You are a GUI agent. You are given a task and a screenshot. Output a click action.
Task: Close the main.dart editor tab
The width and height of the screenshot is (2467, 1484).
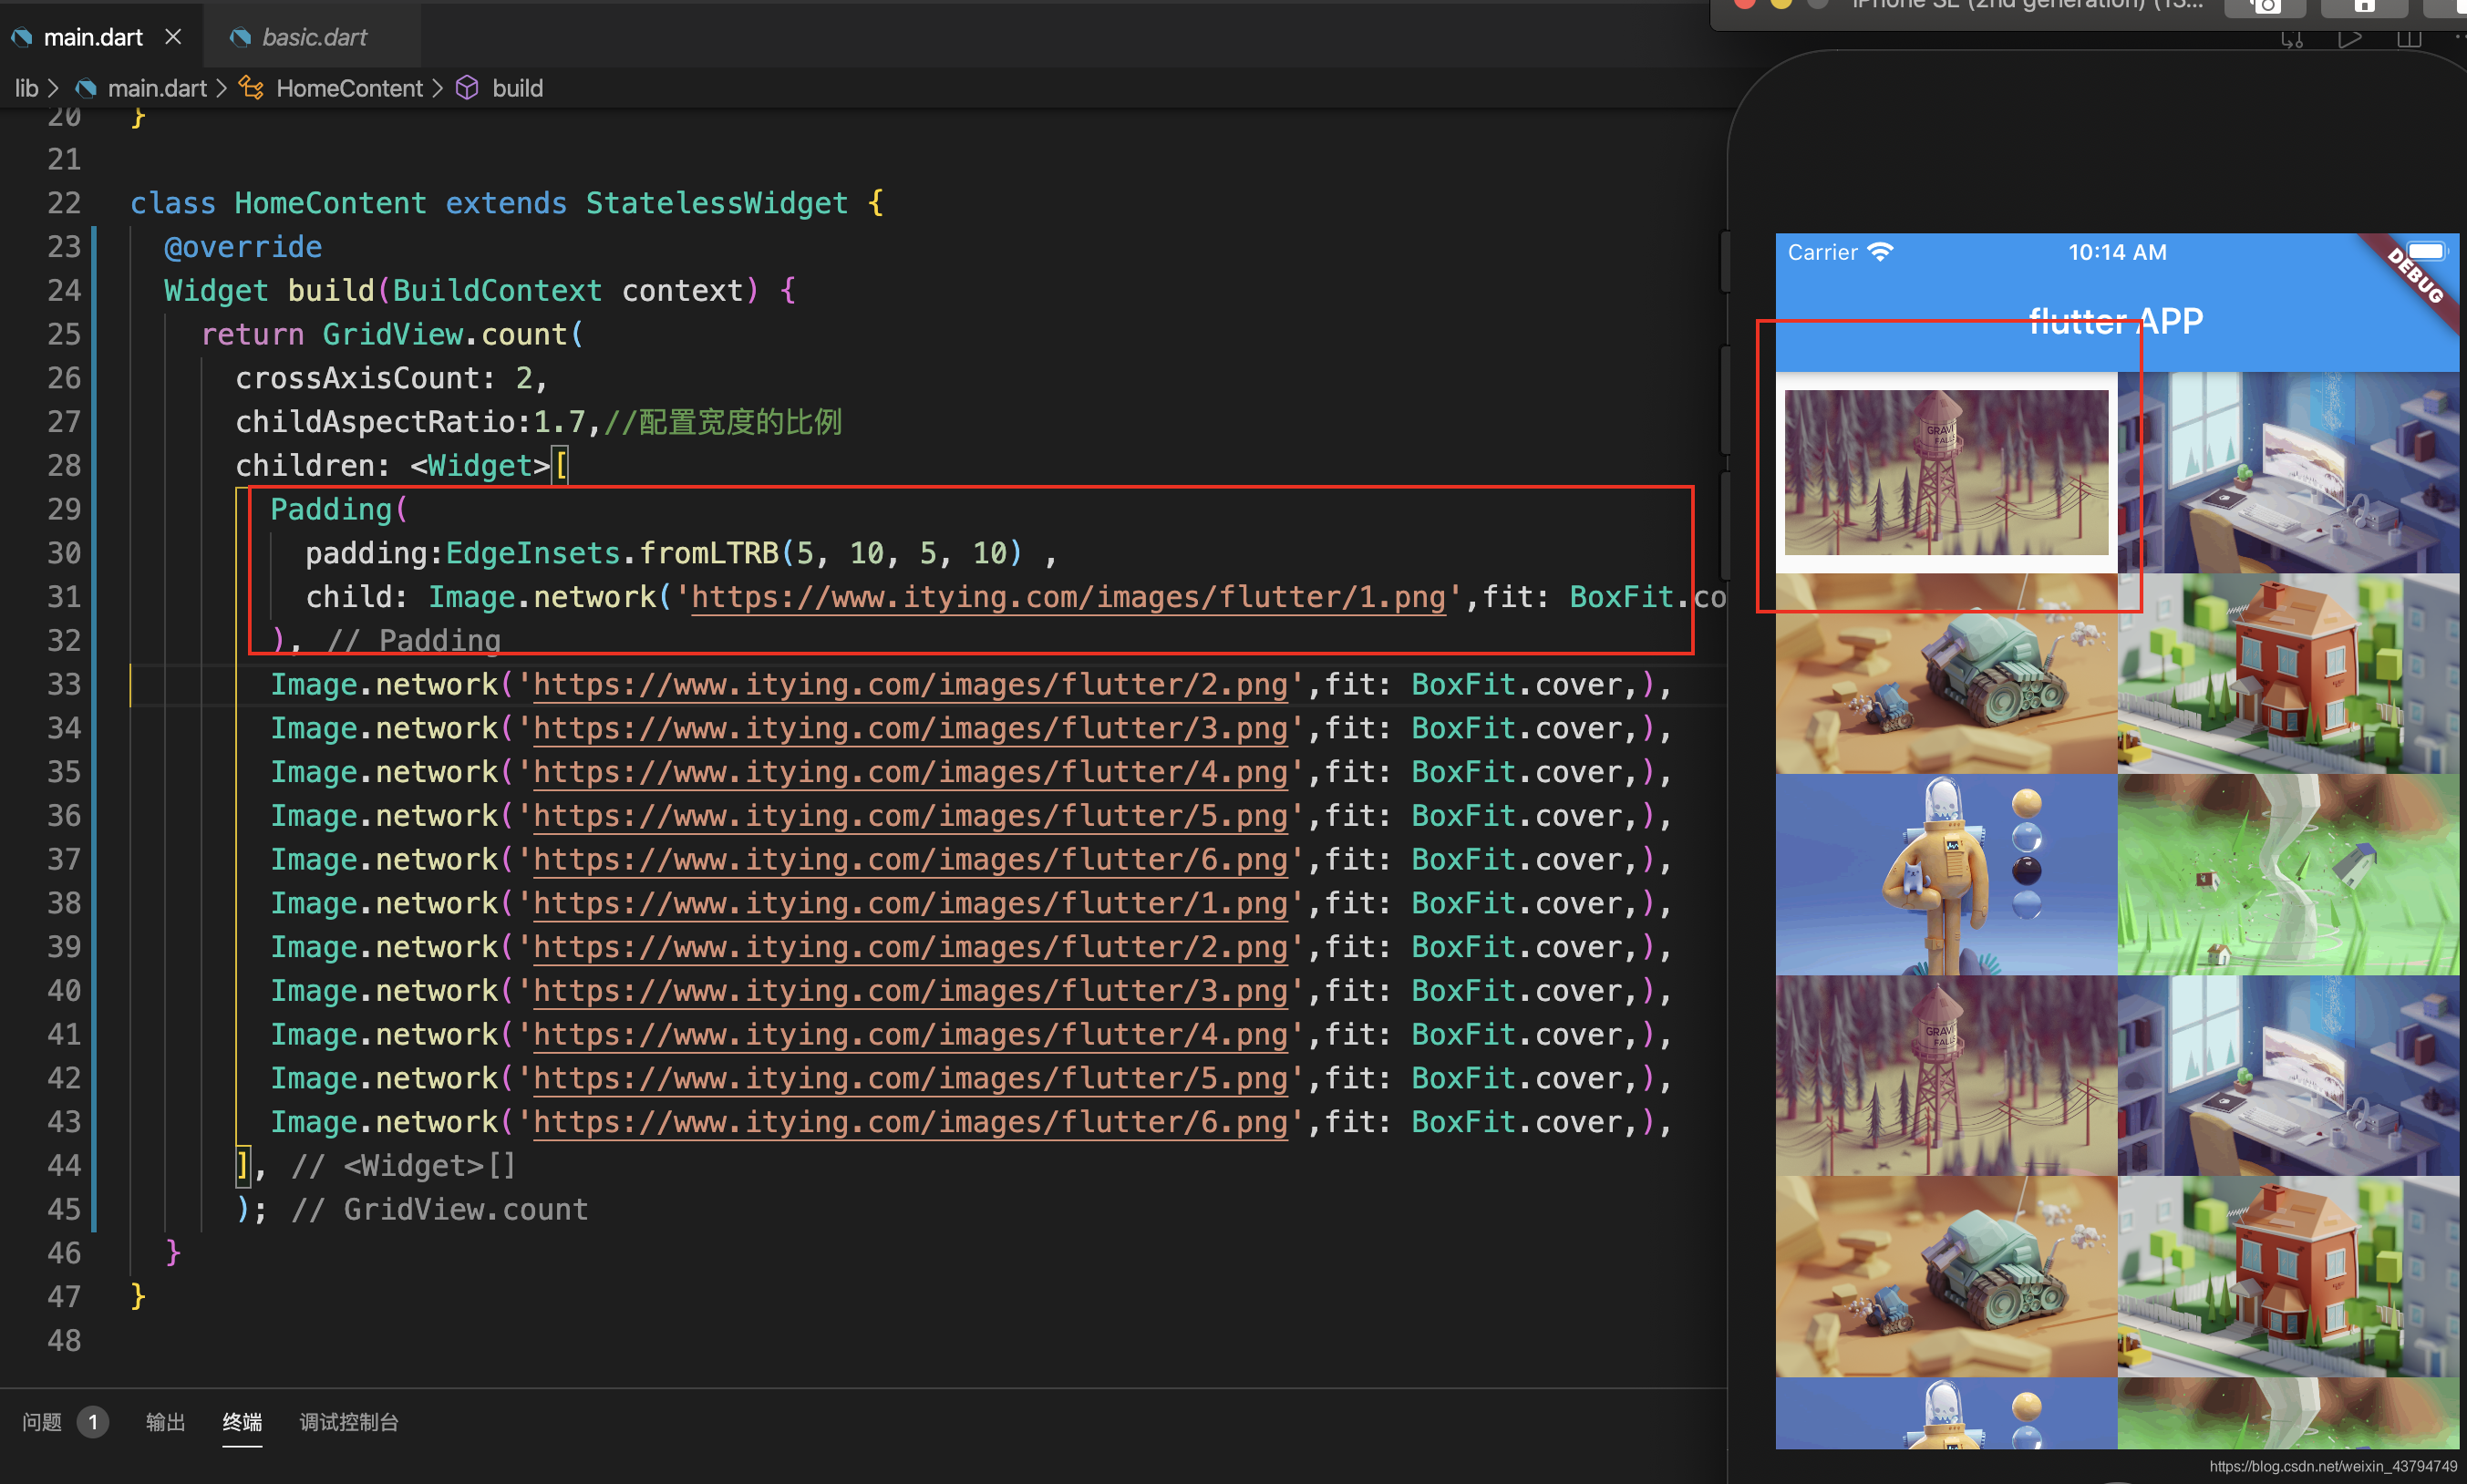(173, 37)
